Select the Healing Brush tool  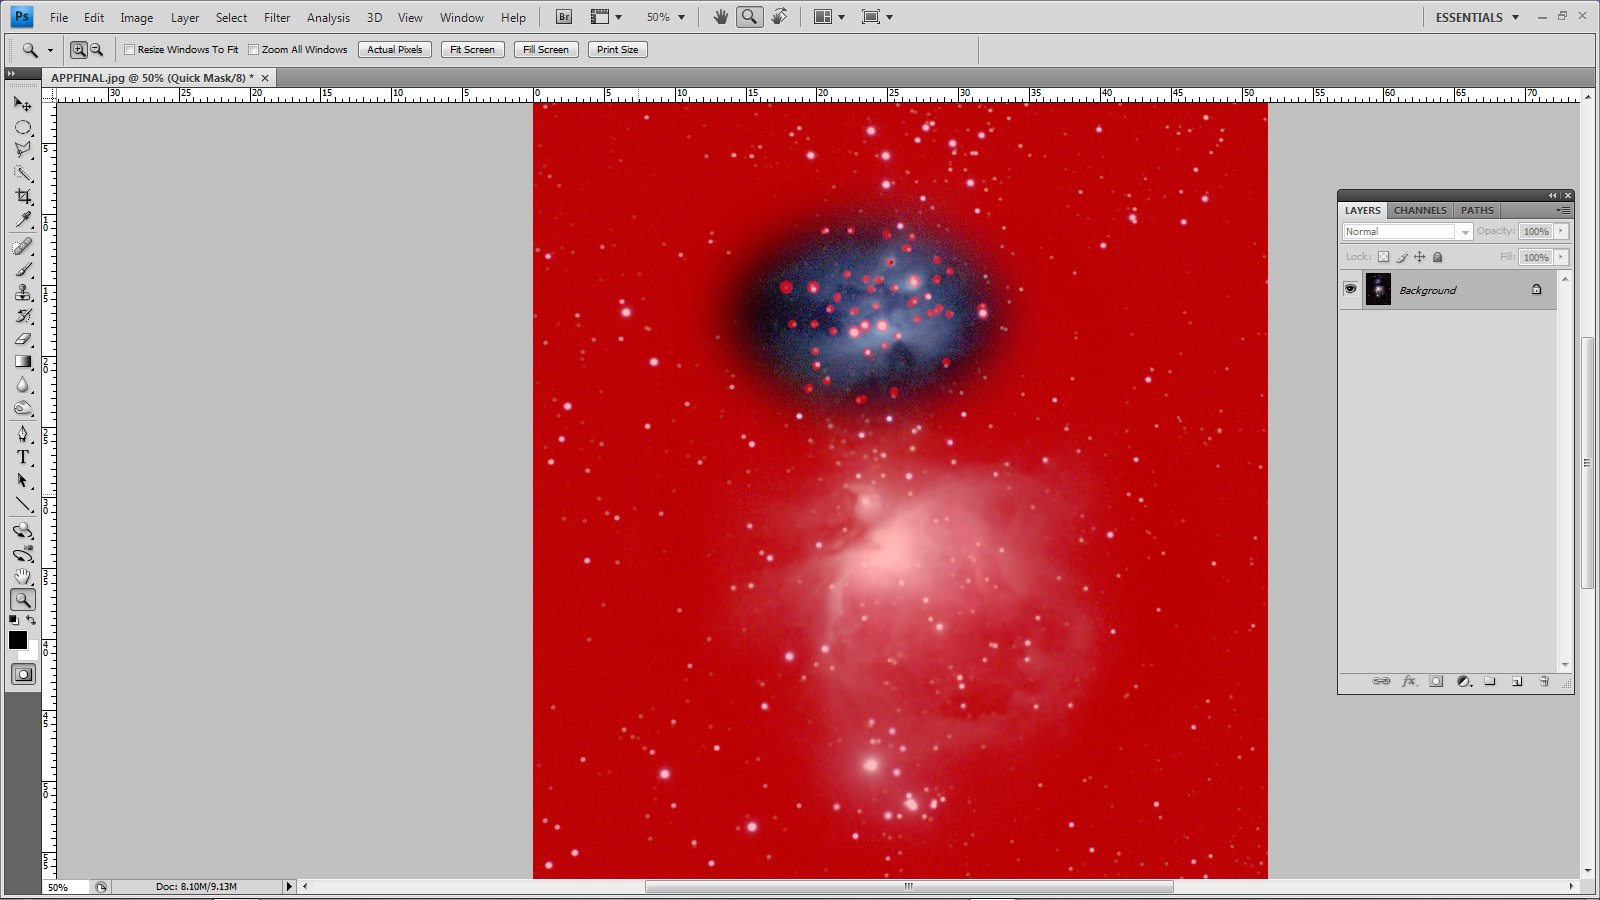click(24, 245)
